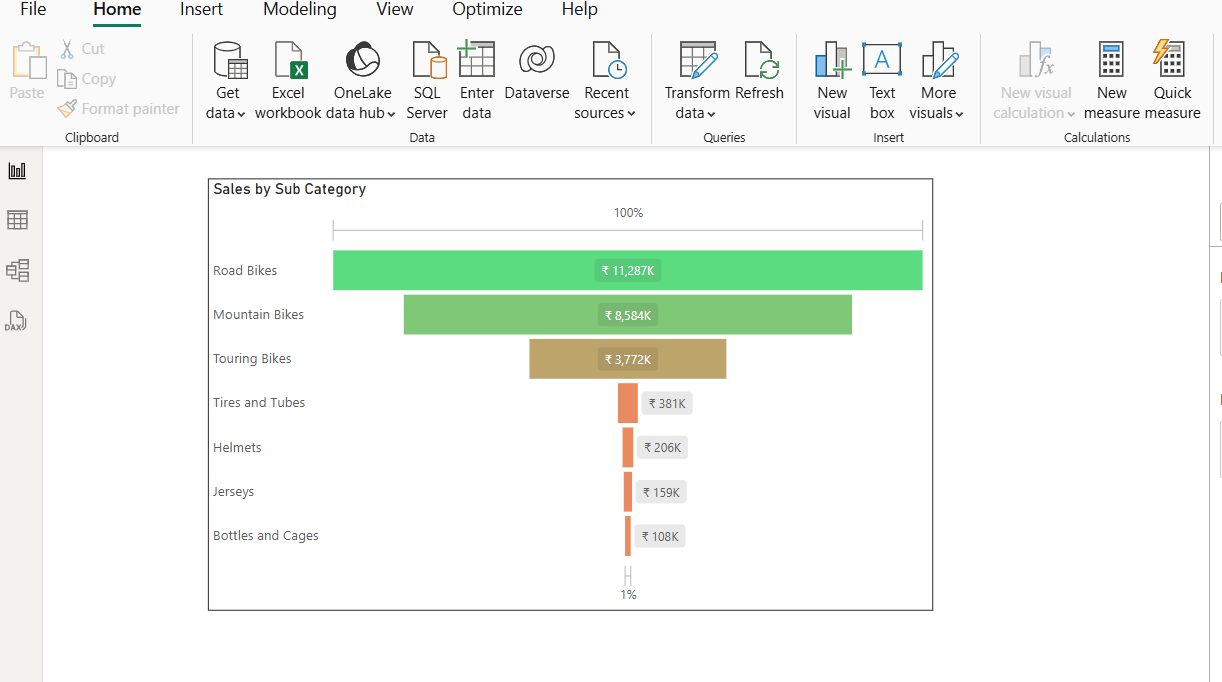Click the Mountain Bikes category label
The image size is (1222, 682).
click(258, 314)
